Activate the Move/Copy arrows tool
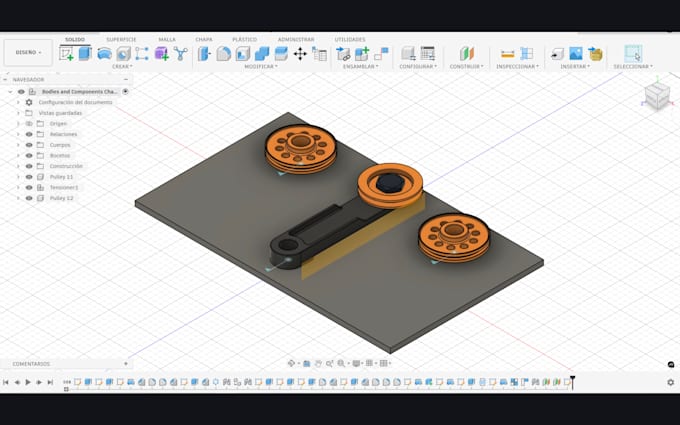This screenshot has height=425, width=680. click(300, 54)
